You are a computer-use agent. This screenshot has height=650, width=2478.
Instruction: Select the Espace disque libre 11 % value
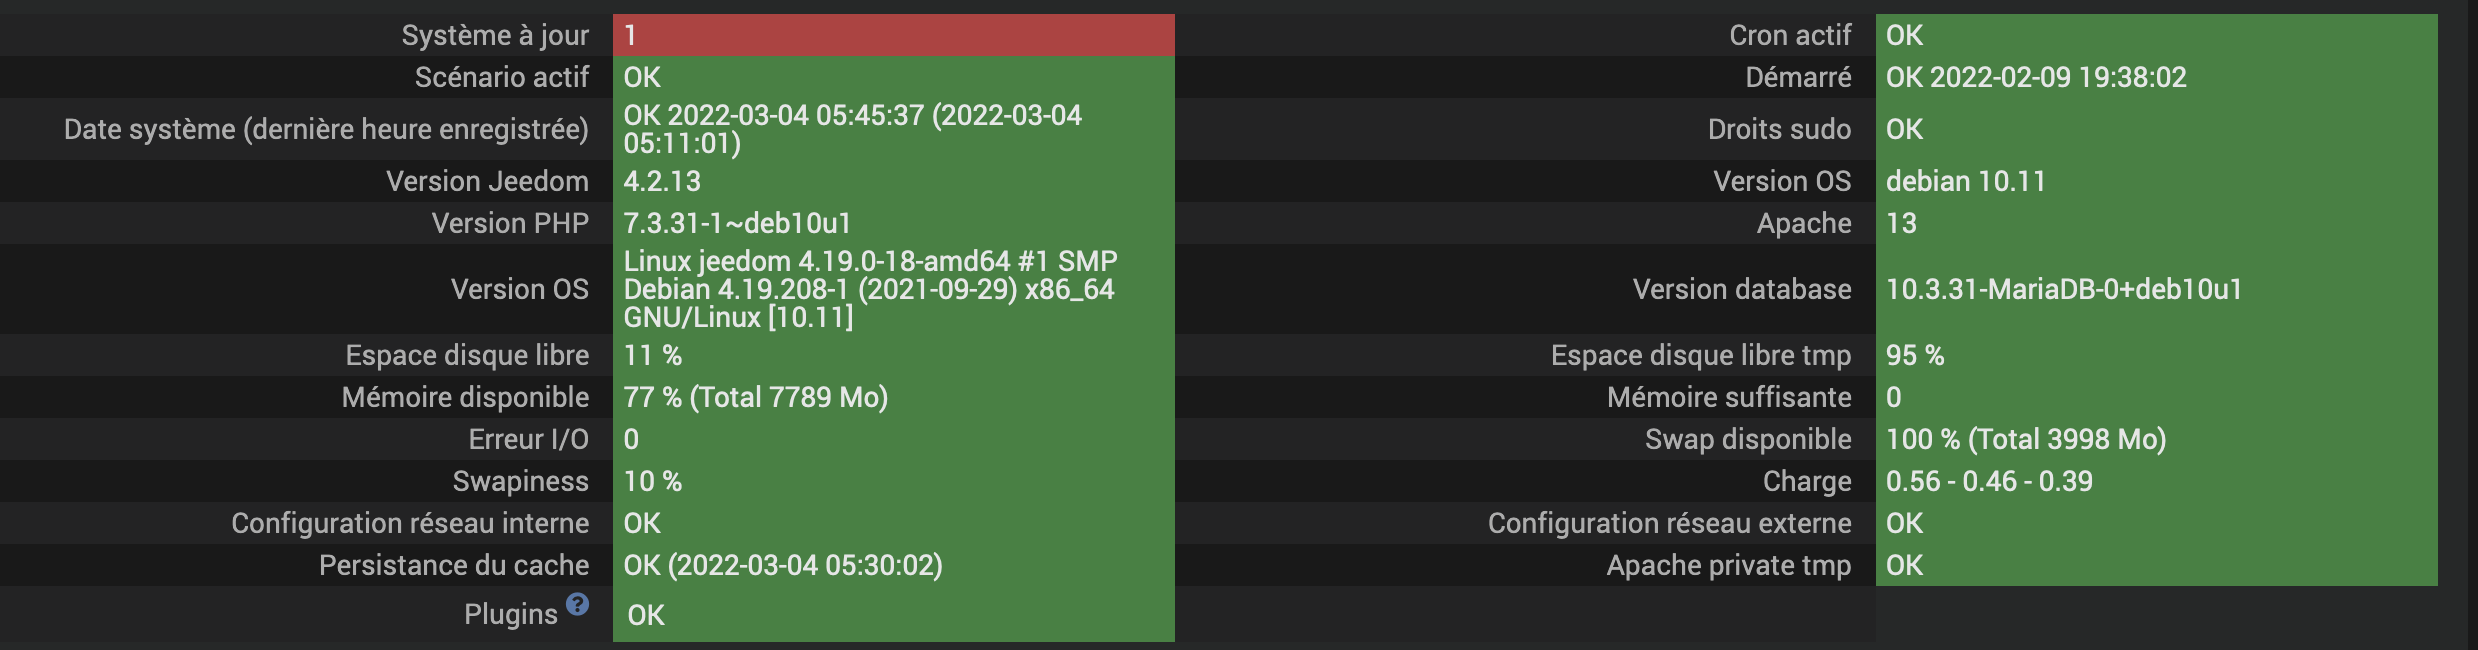pos(653,355)
